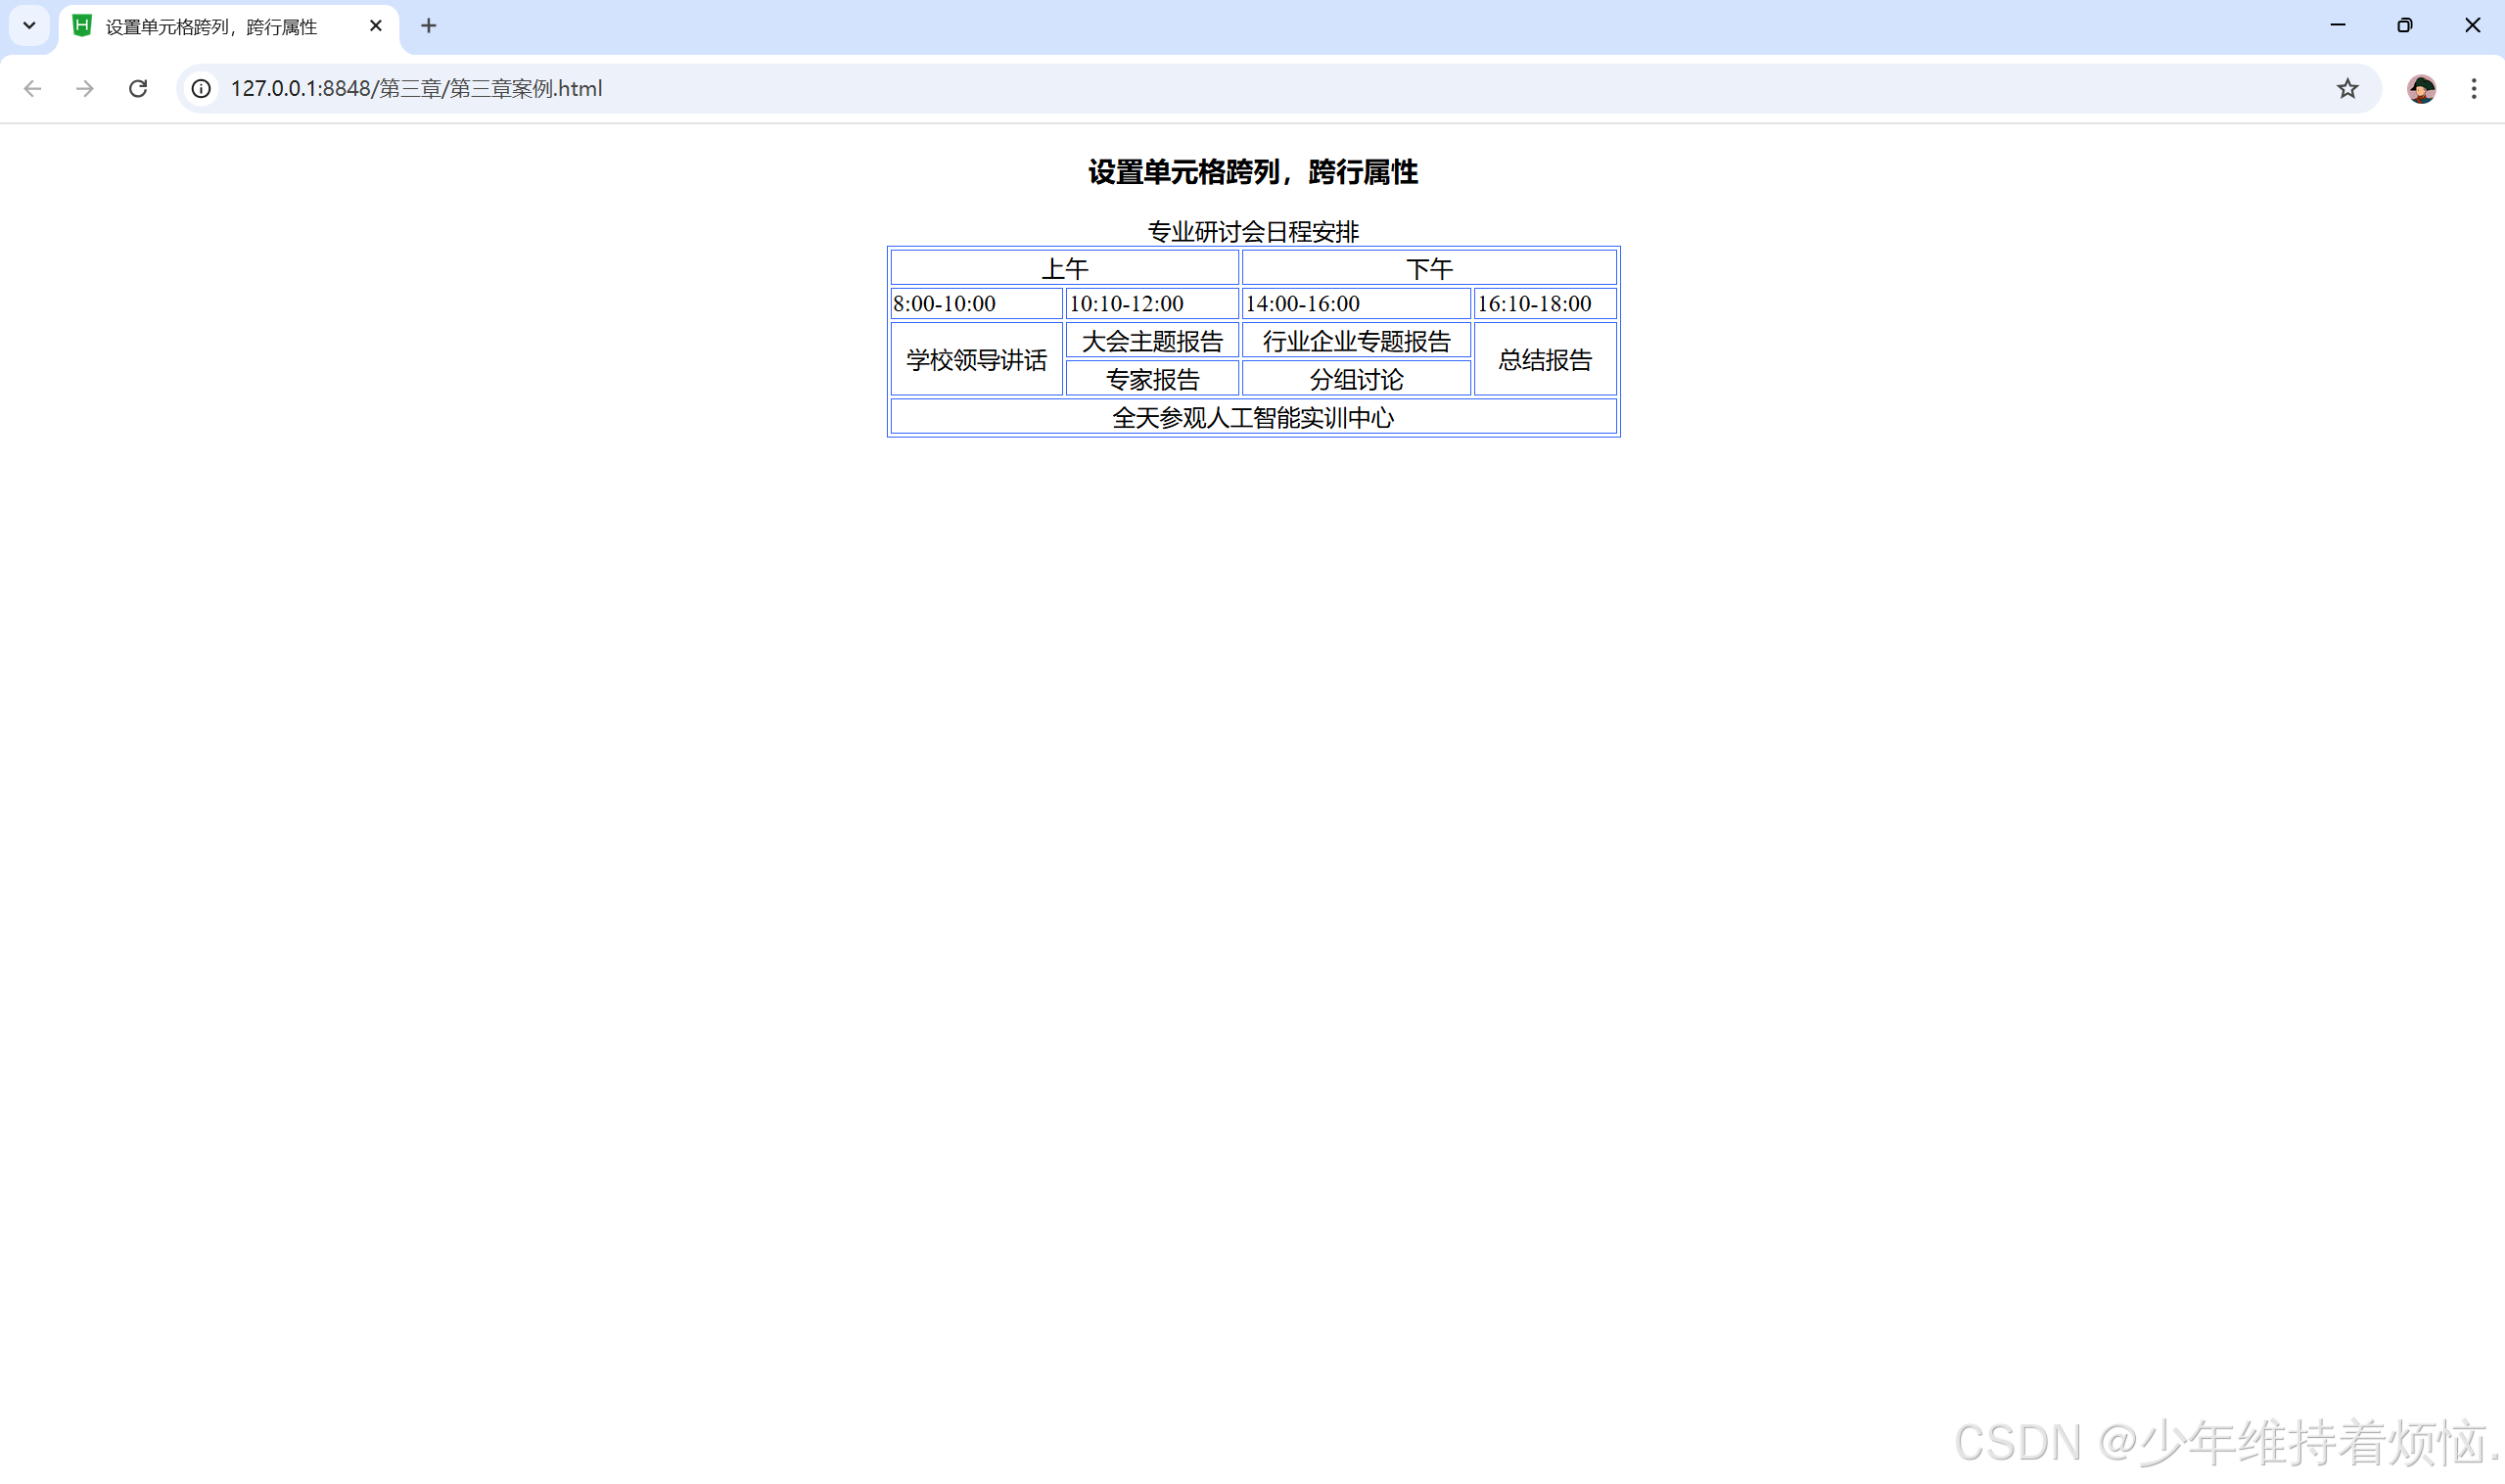Click the 行业企业专题报告 cell
Screen dimensions: 2505x1484
[x=1355, y=341]
